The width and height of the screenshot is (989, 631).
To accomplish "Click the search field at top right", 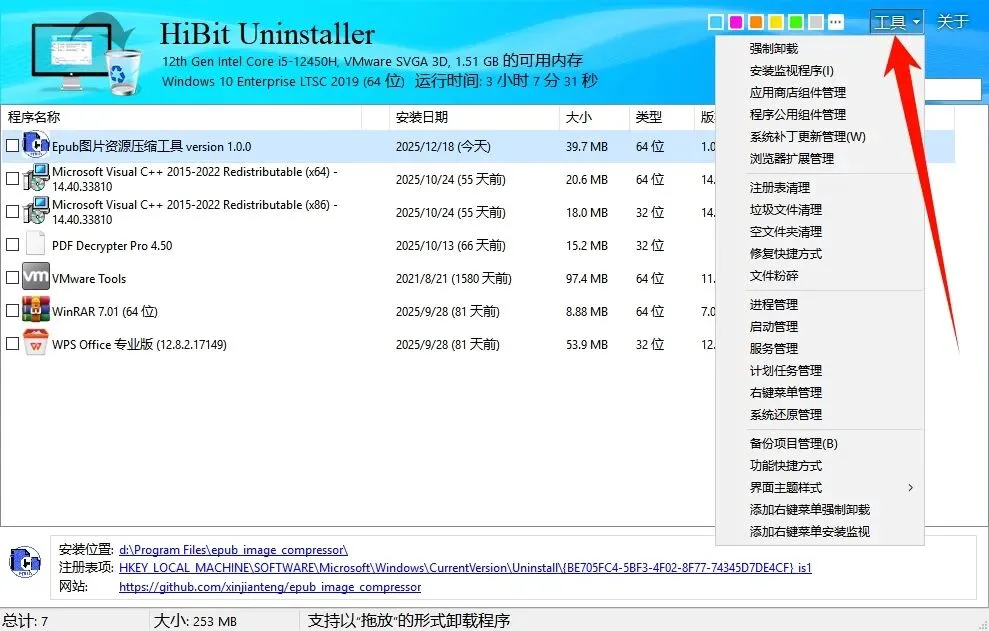I will (x=953, y=89).
